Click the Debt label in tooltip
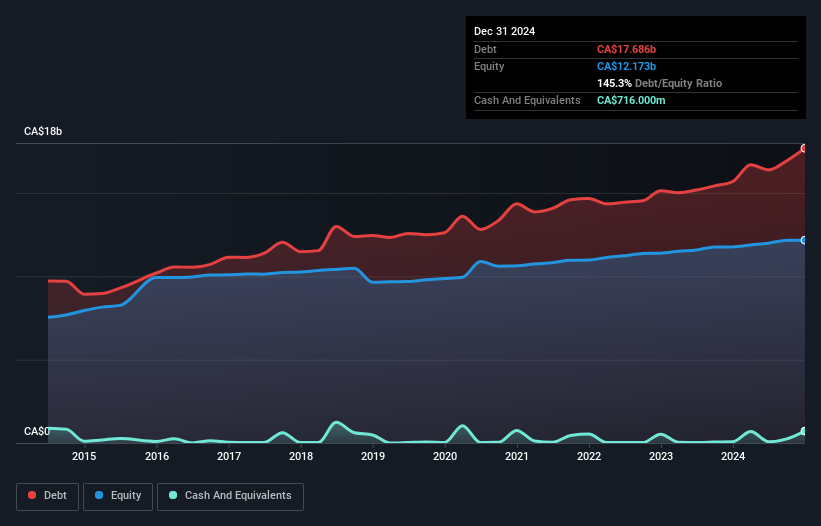821x526 pixels. (x=485, y=49)
